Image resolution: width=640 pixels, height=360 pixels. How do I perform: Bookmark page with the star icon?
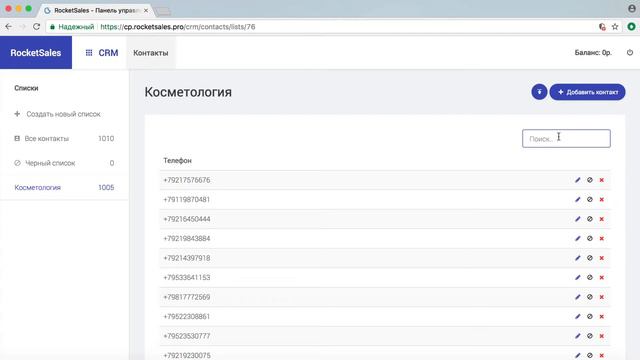pyautogui.click(x=615, y=27)
